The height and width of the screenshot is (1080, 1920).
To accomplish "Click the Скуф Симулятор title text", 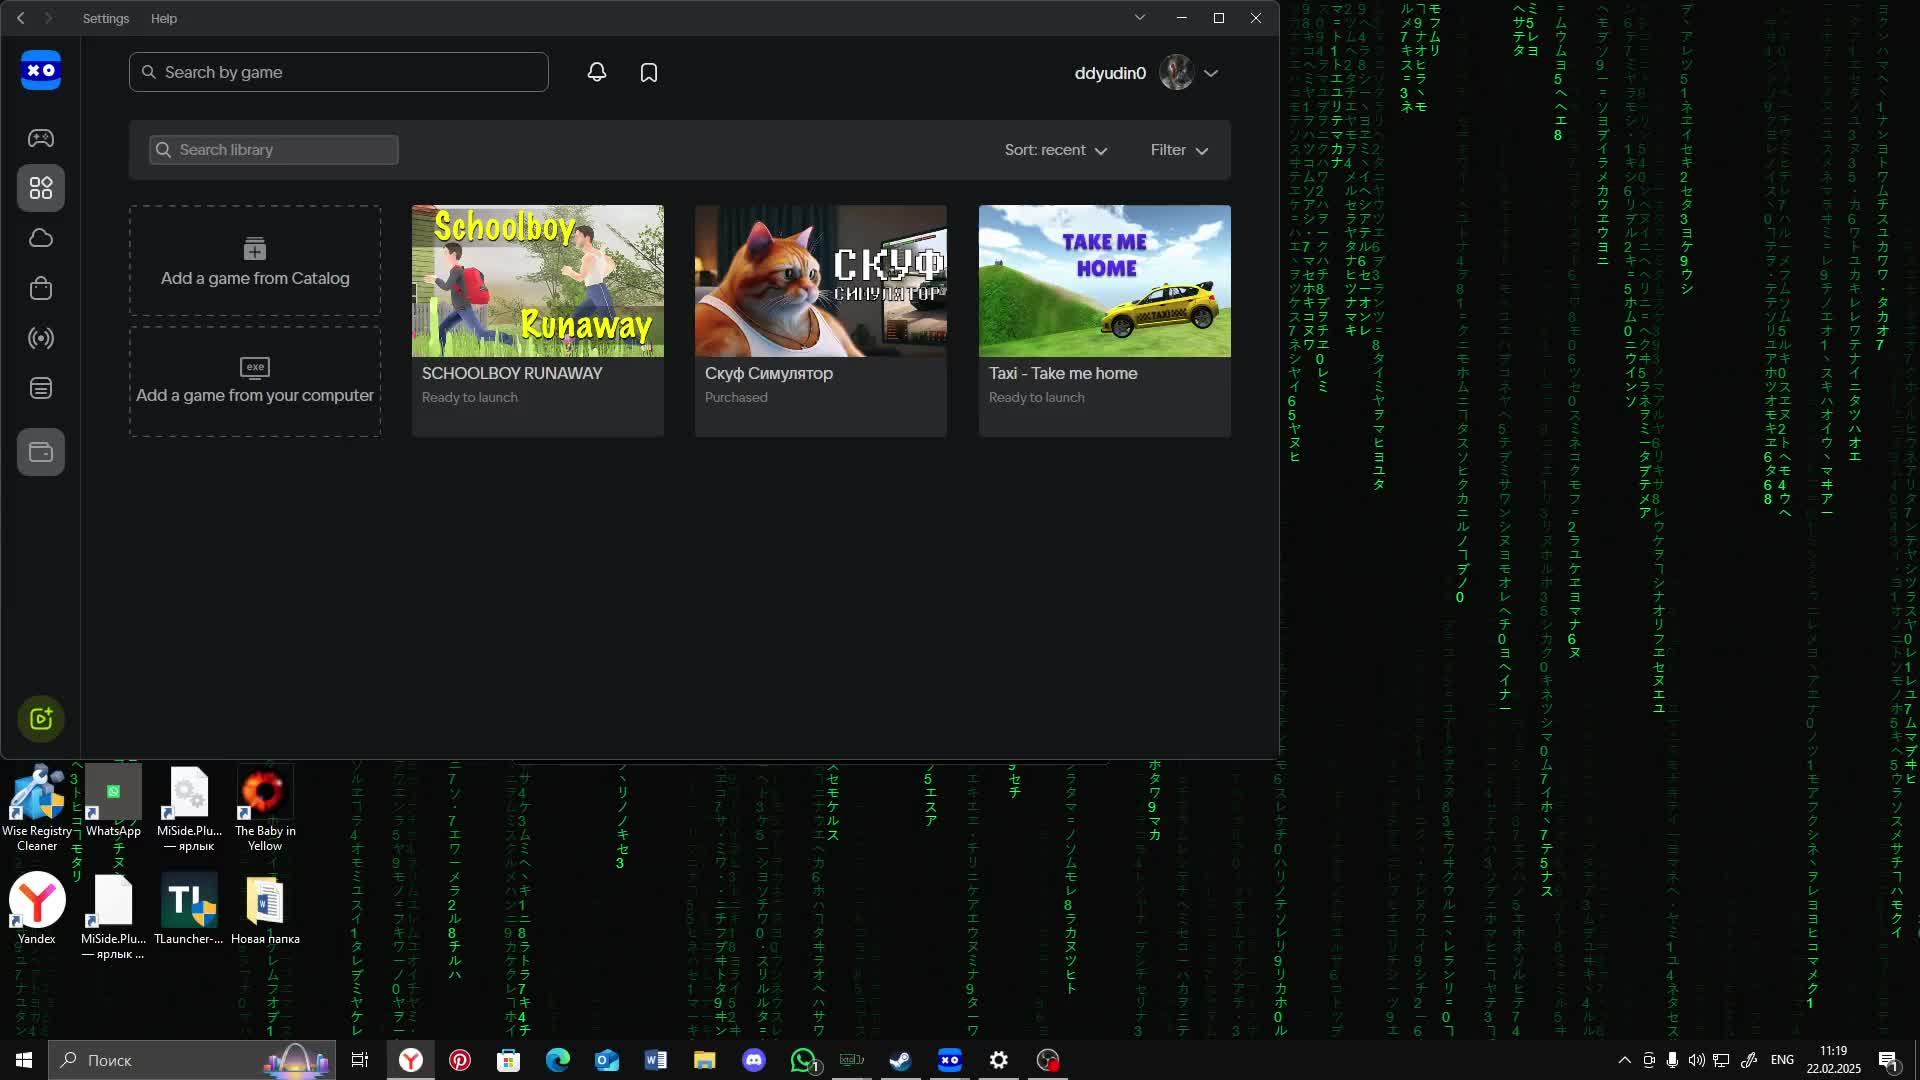I will [769, 373].
